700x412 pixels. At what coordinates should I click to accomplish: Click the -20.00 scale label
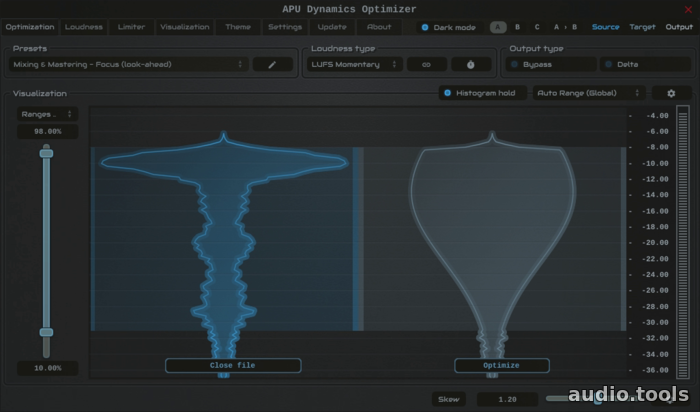pos(655,243)
